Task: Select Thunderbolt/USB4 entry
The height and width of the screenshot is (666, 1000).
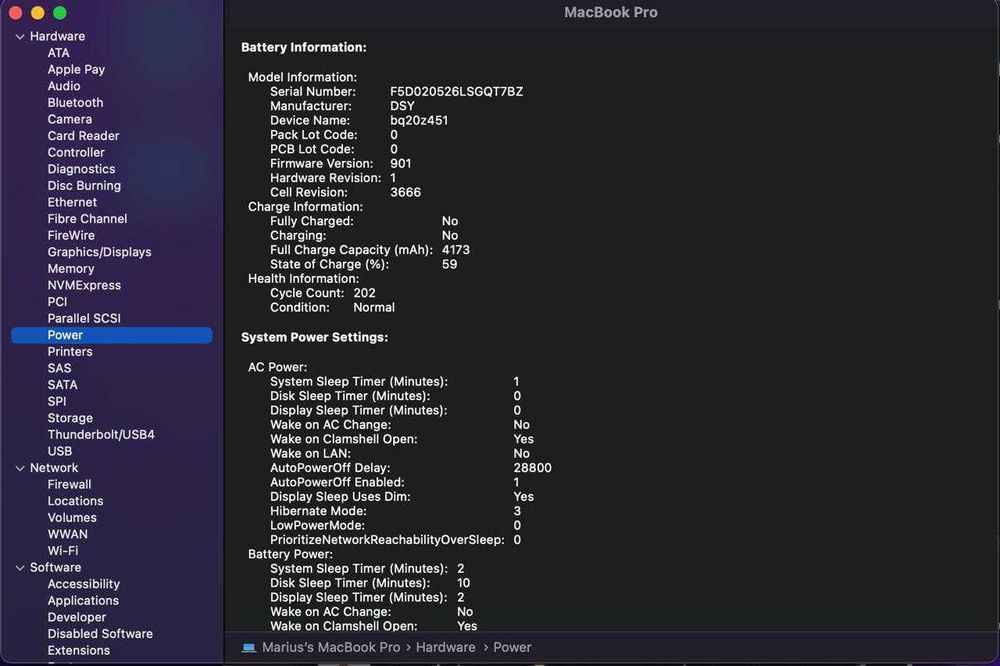Action: pyautogui.click(x=101, y=434)
